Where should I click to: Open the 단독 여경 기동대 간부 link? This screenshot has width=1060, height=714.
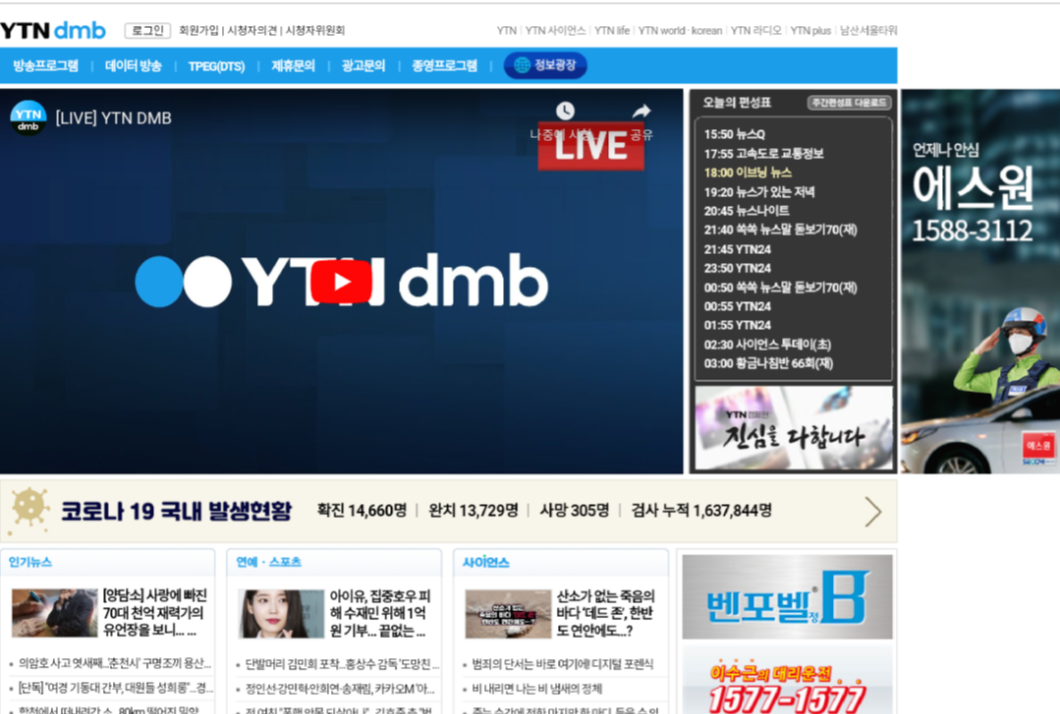[x=116, y=688]
